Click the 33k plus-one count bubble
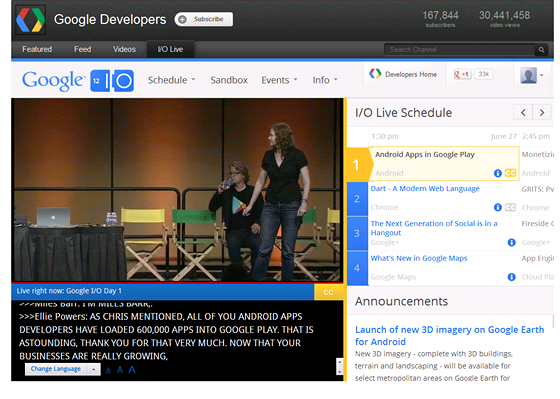This screenshot has width=560, height=399. click(484, 74)
